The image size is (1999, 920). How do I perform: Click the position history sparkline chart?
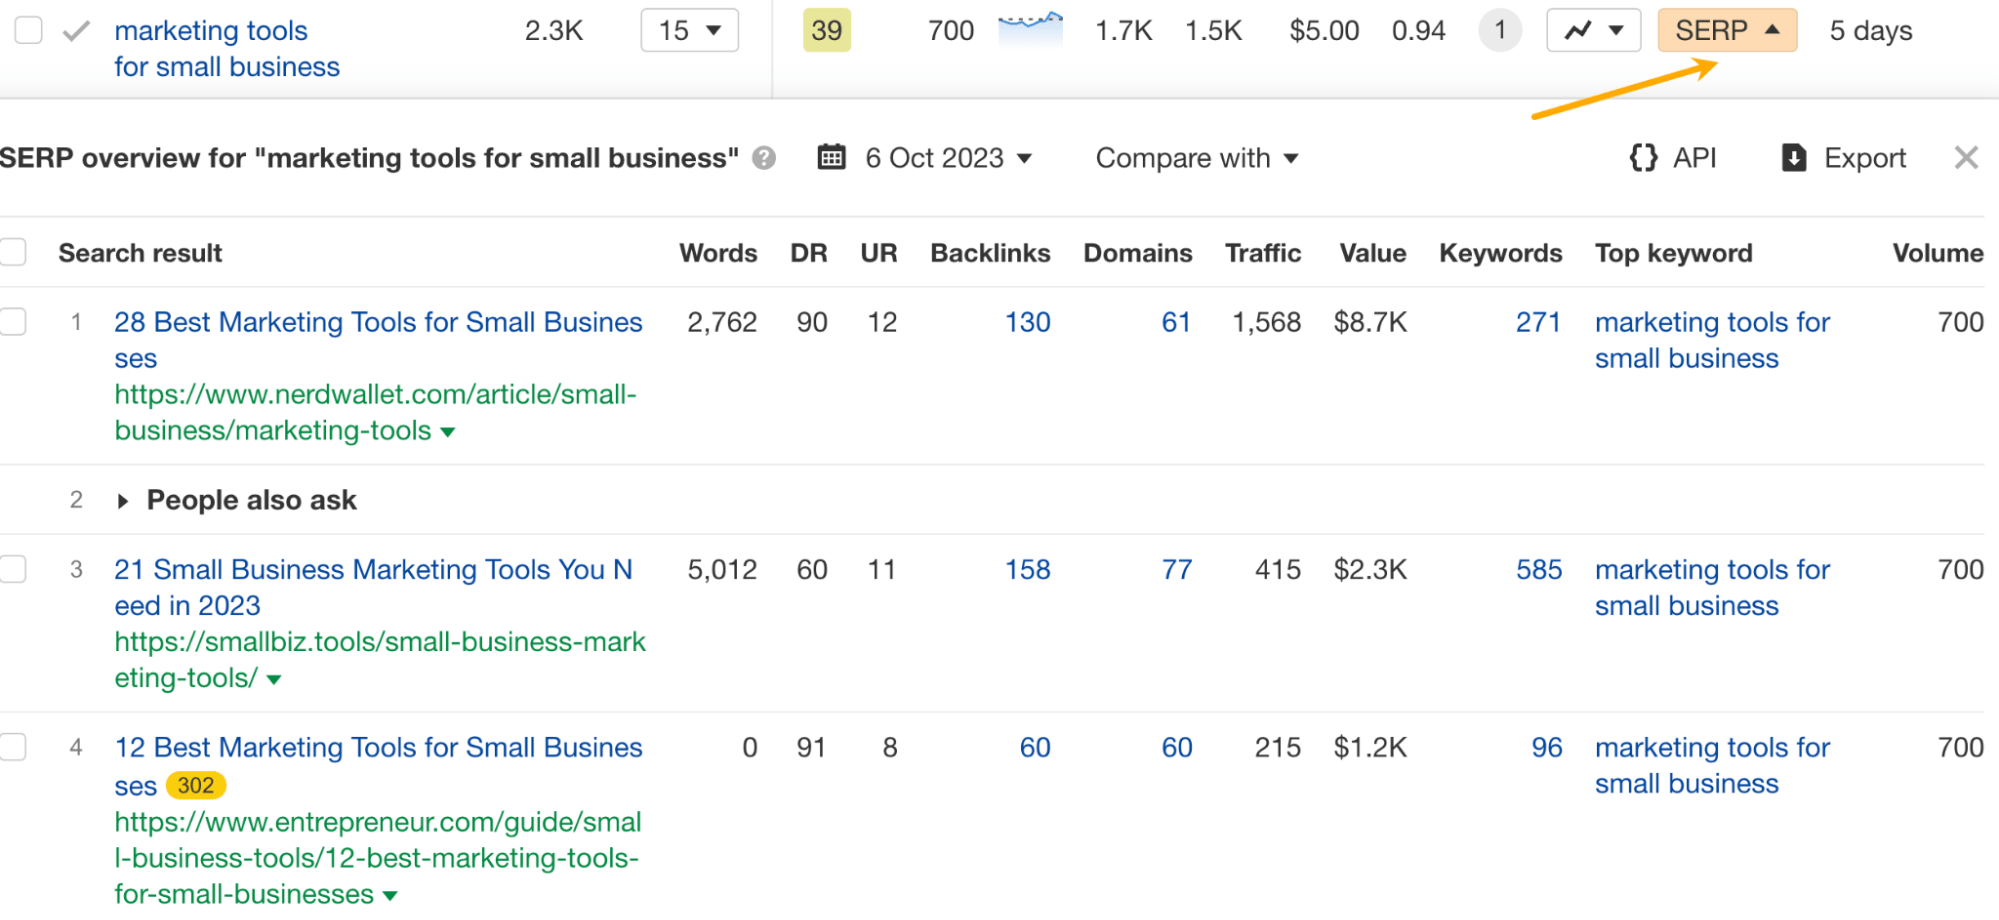(1029, 28)
